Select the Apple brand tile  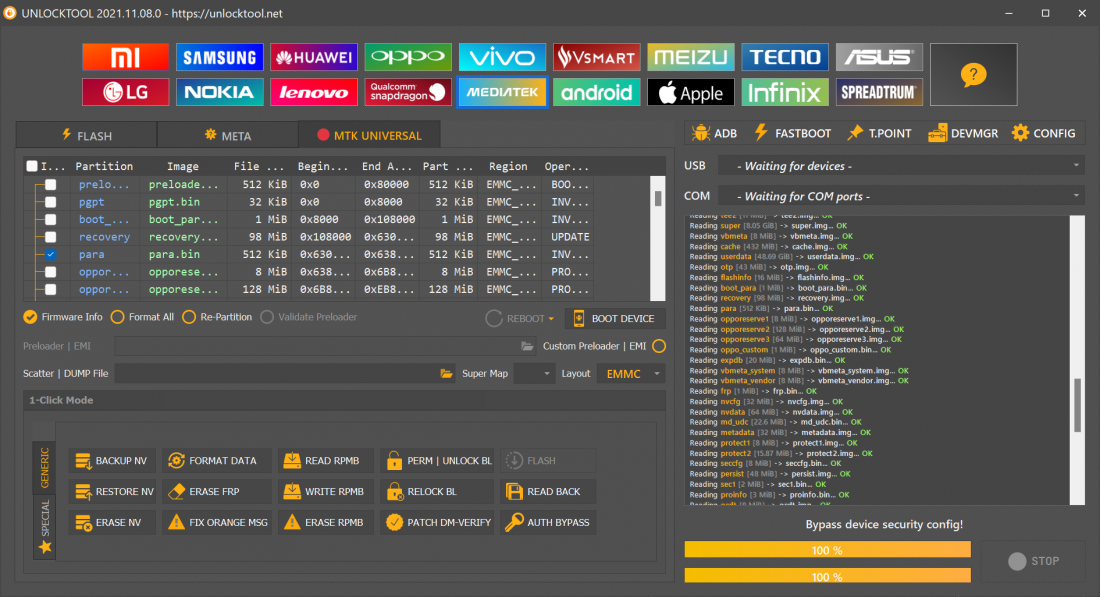pyautogui.click(x=691, y=92)
